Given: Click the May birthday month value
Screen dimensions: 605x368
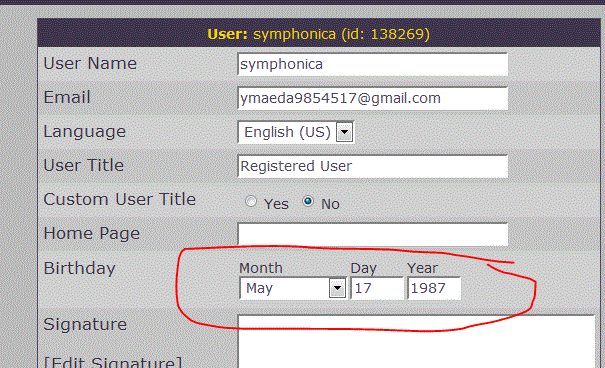Looking at the screenshot, I should tap(259, 288).
